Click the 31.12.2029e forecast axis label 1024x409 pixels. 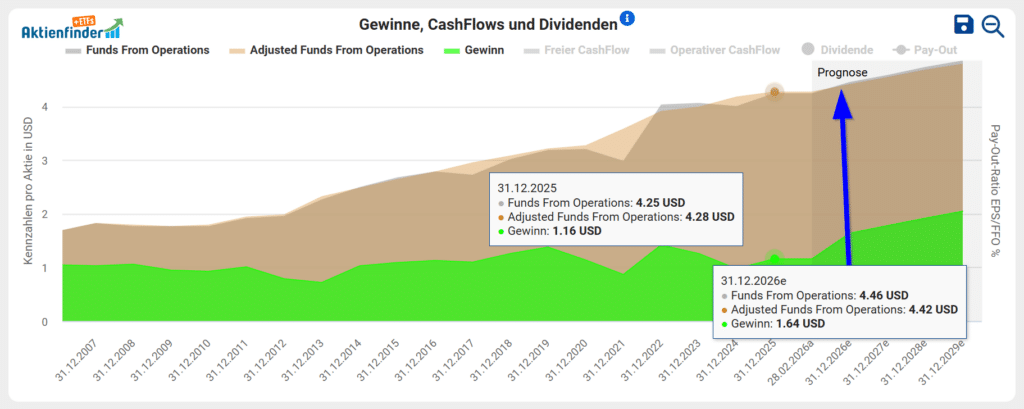click(940, 364)
